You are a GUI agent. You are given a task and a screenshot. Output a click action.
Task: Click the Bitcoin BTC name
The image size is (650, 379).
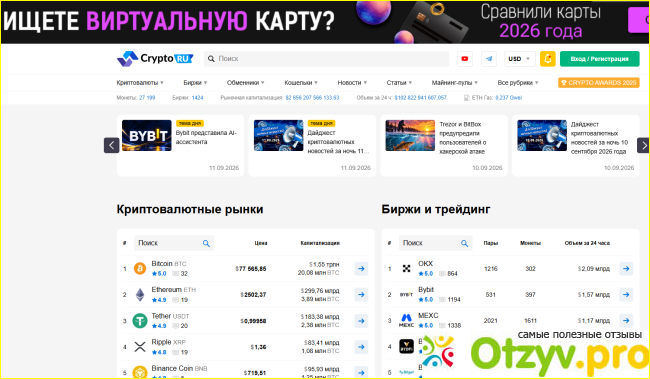coord(169,264)
